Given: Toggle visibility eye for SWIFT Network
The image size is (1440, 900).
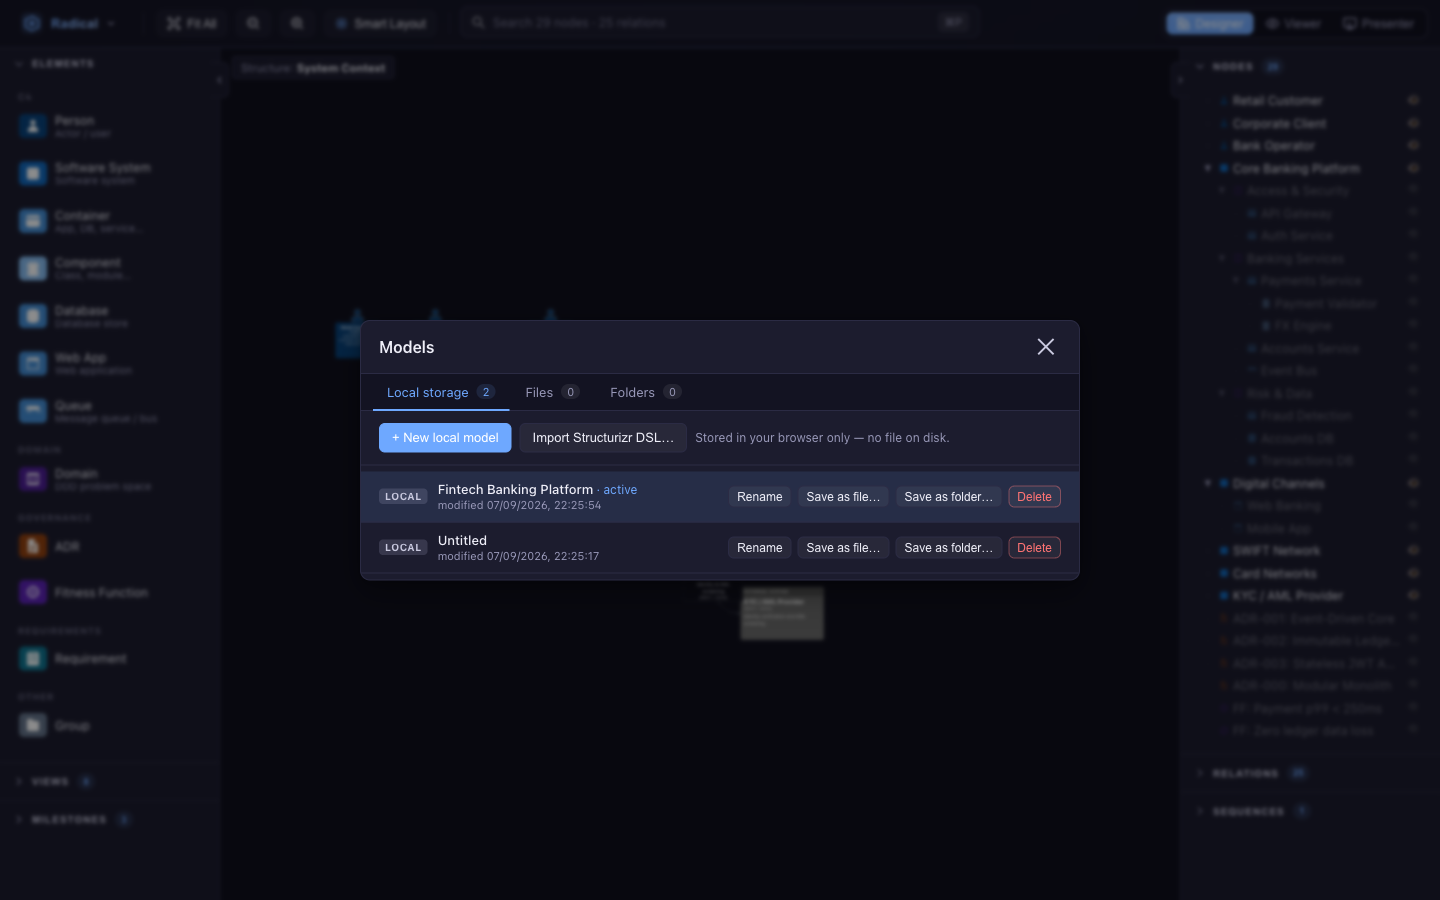Looking at the screenshot, I should tap(1413, 550).
